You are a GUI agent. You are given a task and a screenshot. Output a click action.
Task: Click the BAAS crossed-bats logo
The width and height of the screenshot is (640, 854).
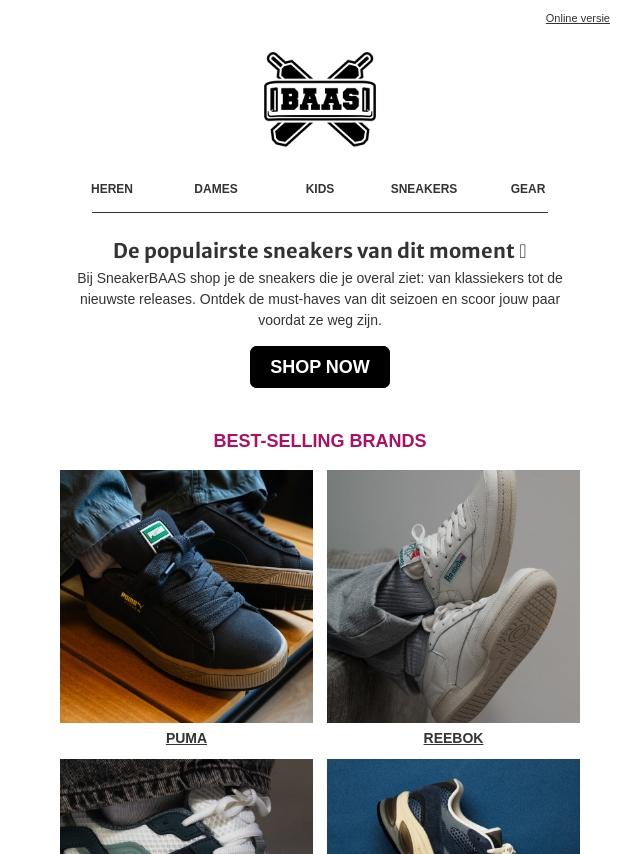coord(320,99)
